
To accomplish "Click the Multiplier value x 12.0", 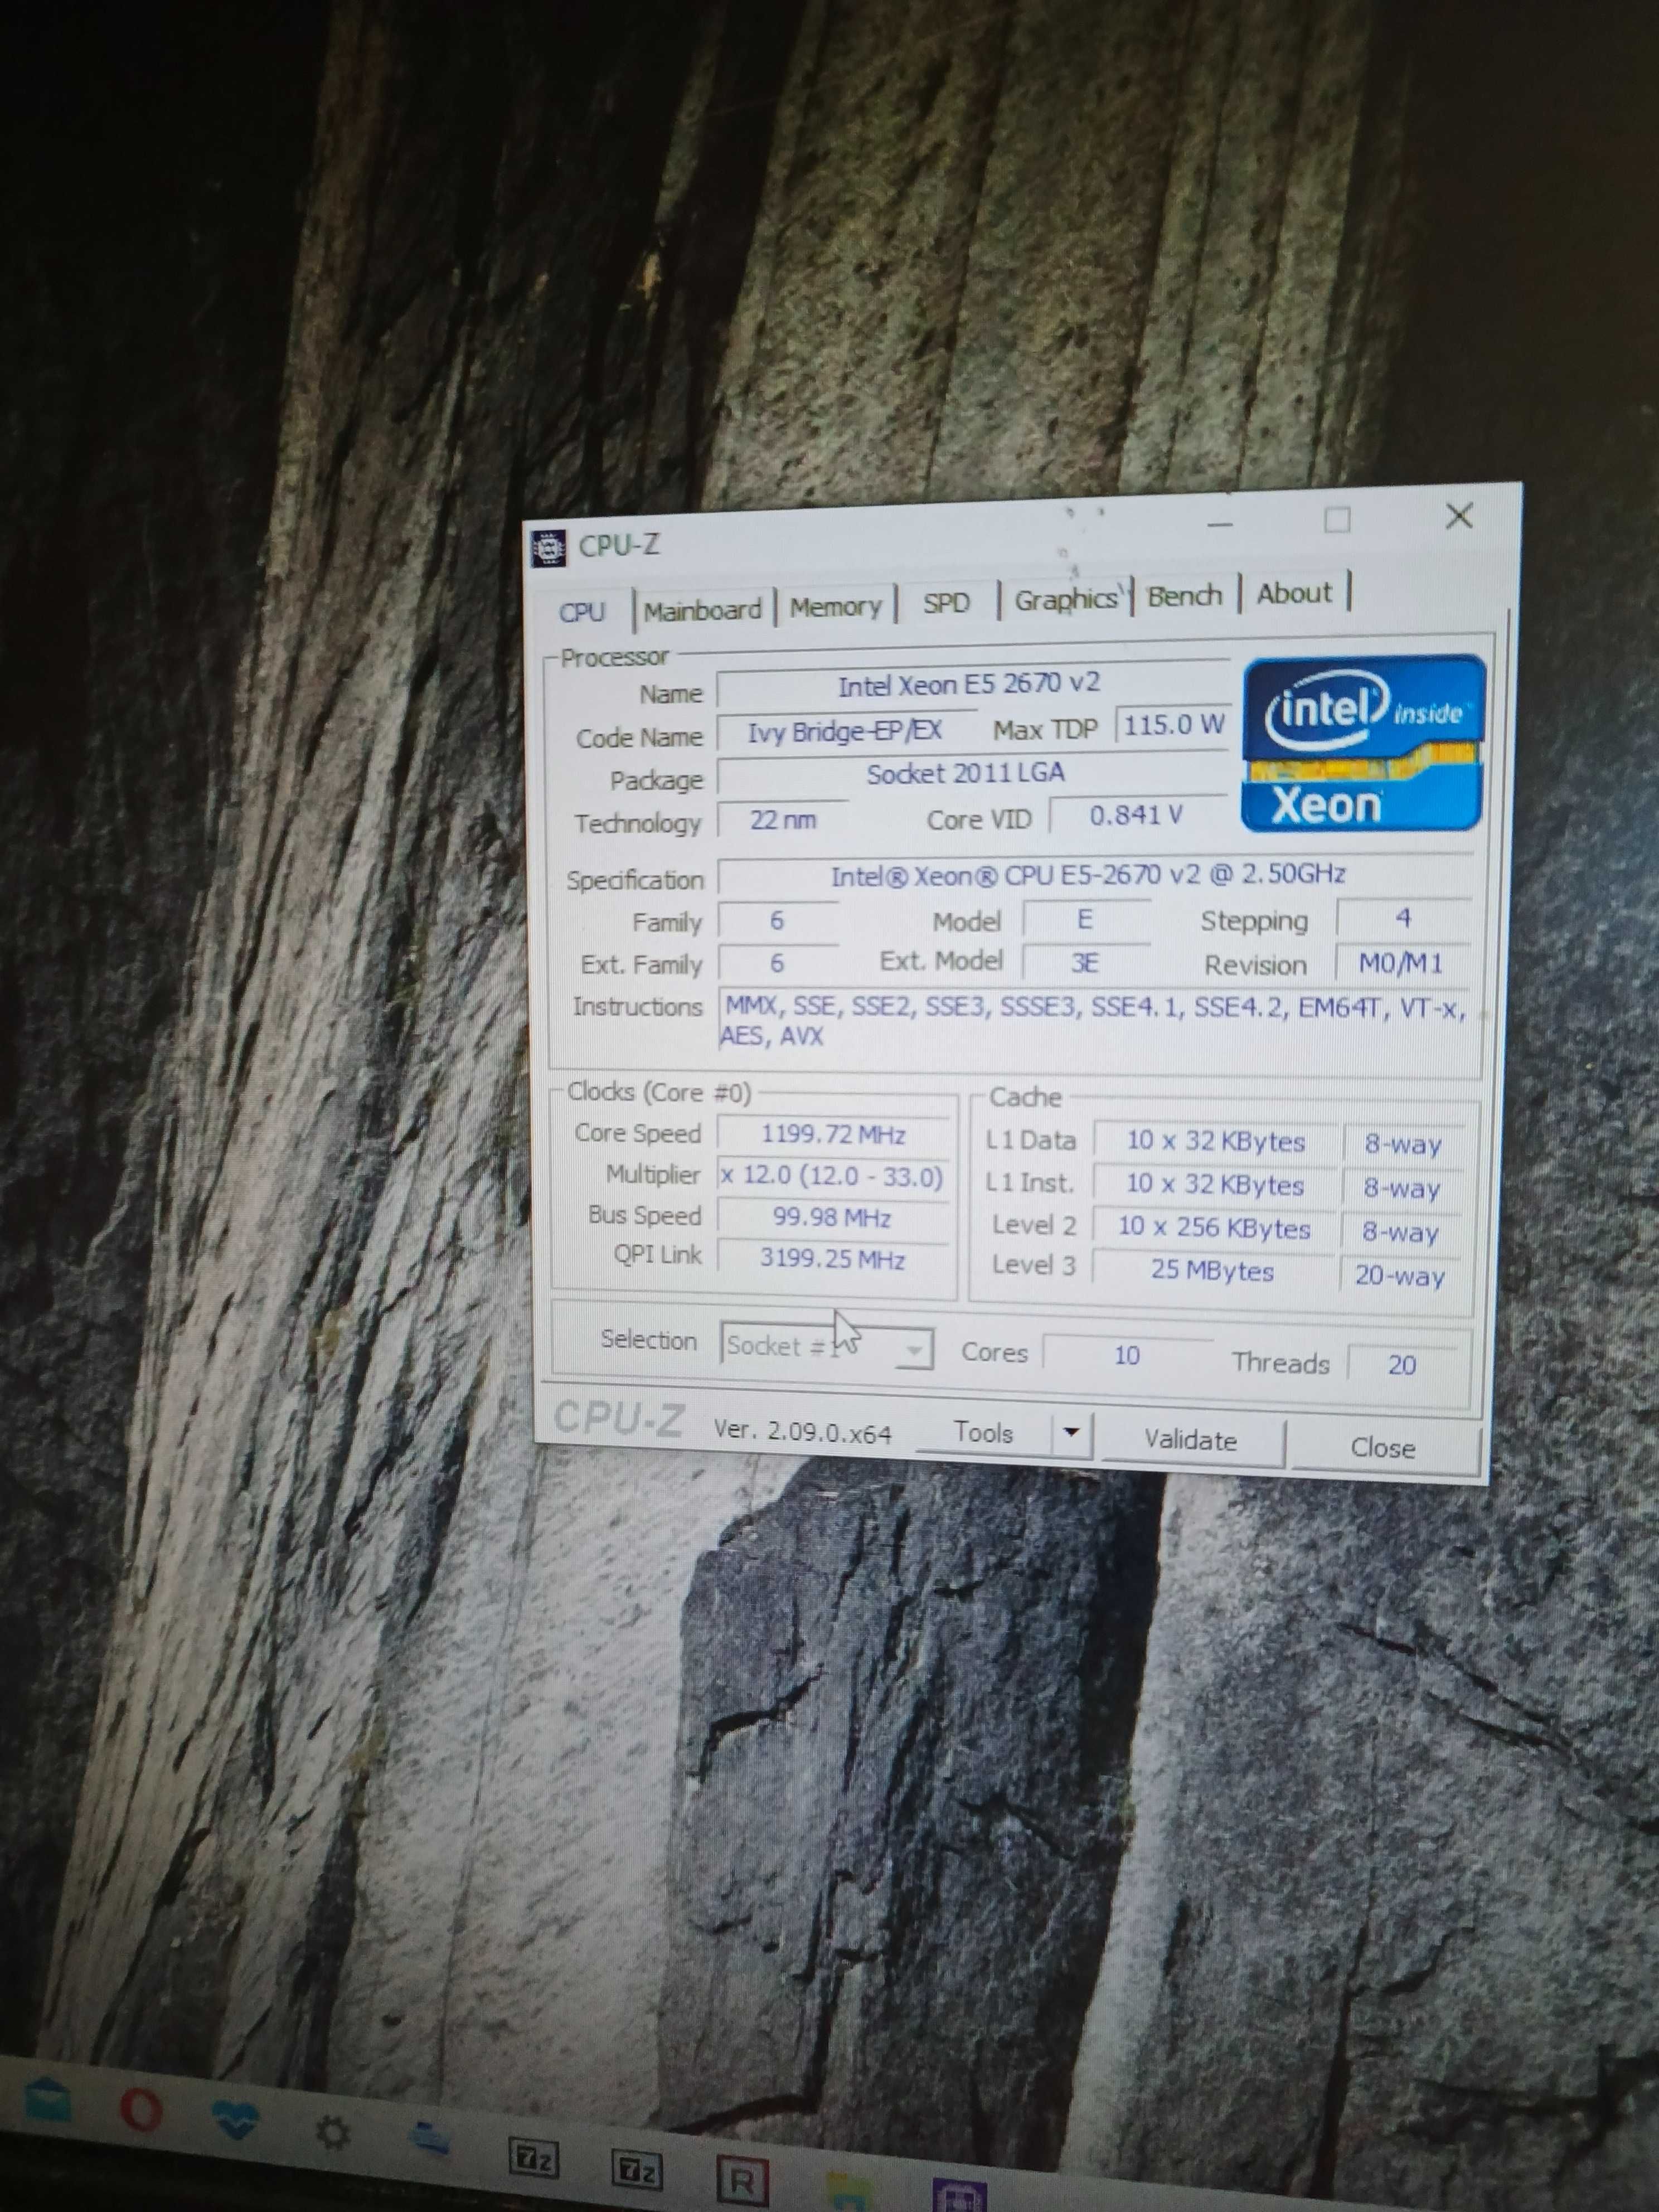I will 833,1175.
